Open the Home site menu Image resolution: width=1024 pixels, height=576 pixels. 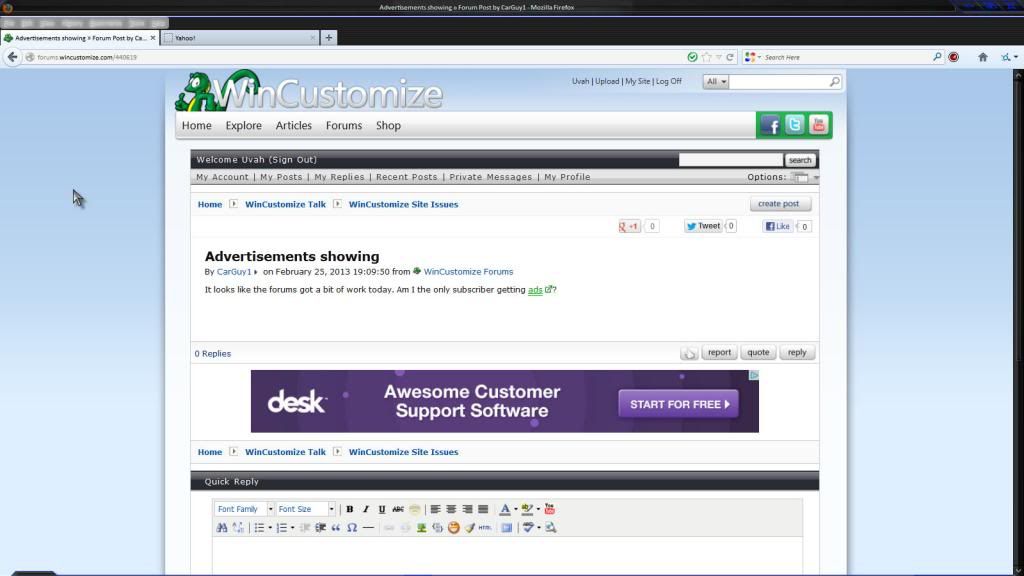[197, 125]
